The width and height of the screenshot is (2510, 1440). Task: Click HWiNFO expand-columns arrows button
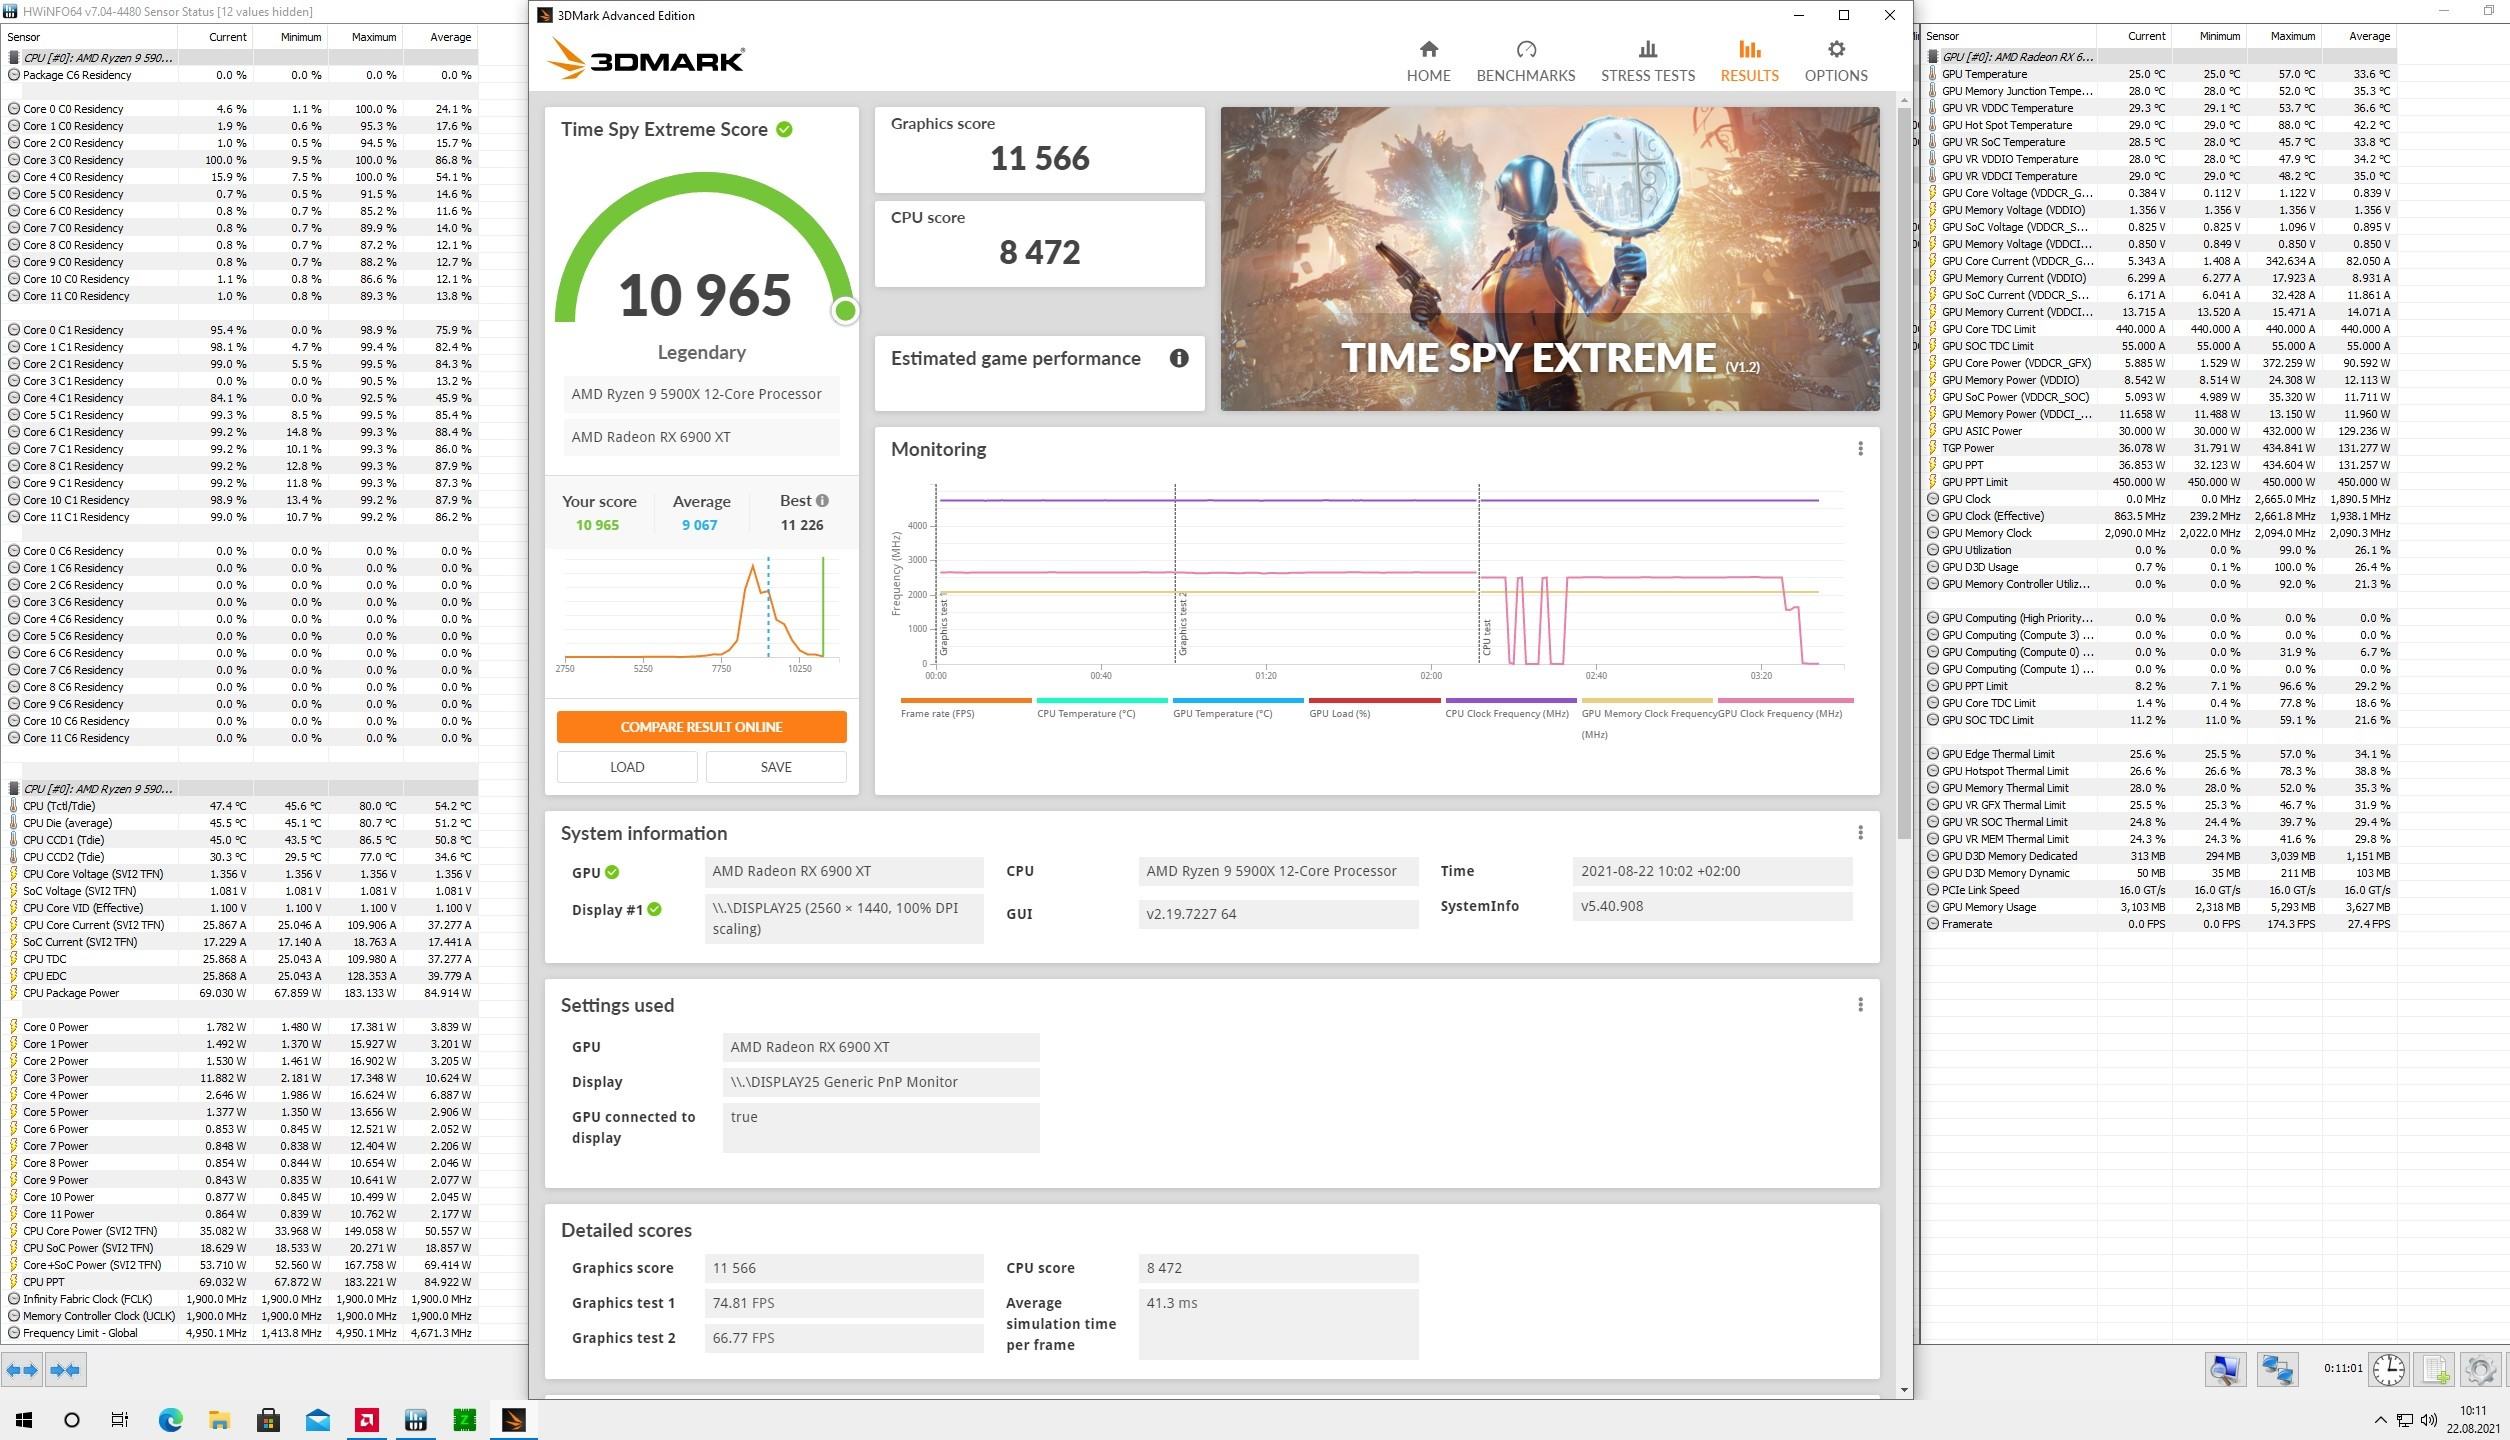pos(23,1369)
